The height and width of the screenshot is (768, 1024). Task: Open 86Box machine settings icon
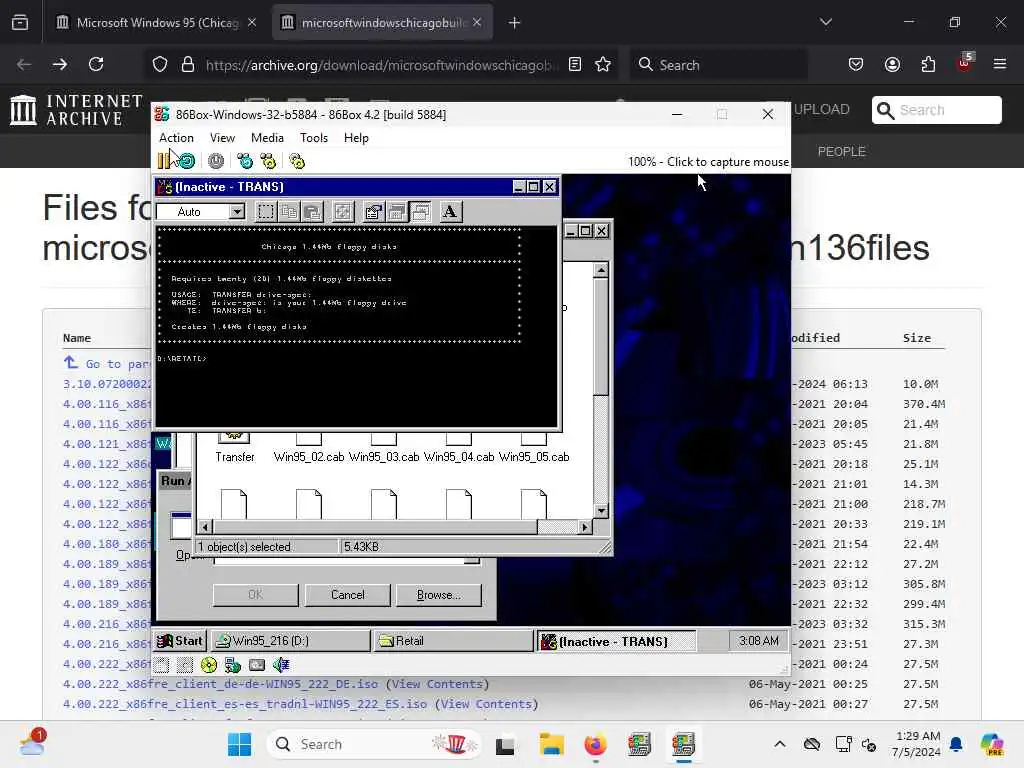297,161
